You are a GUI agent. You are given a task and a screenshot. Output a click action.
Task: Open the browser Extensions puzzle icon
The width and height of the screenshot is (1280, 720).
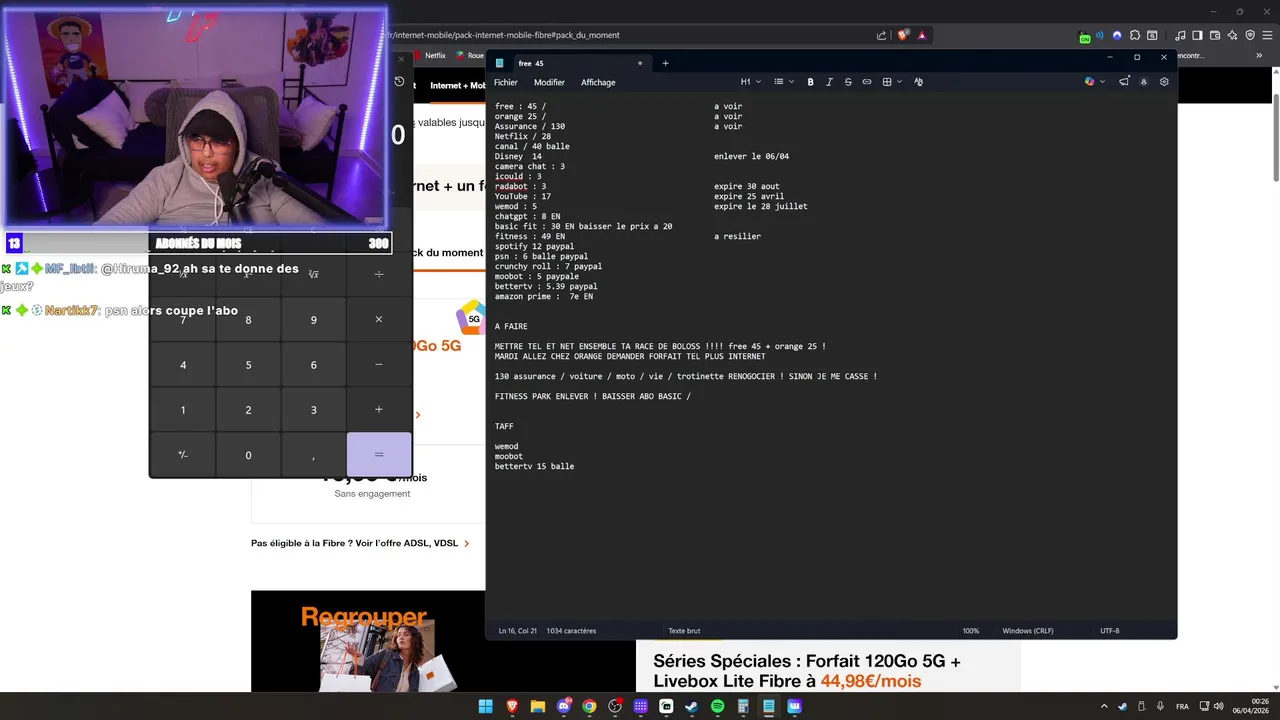(x=1136, y=35)
